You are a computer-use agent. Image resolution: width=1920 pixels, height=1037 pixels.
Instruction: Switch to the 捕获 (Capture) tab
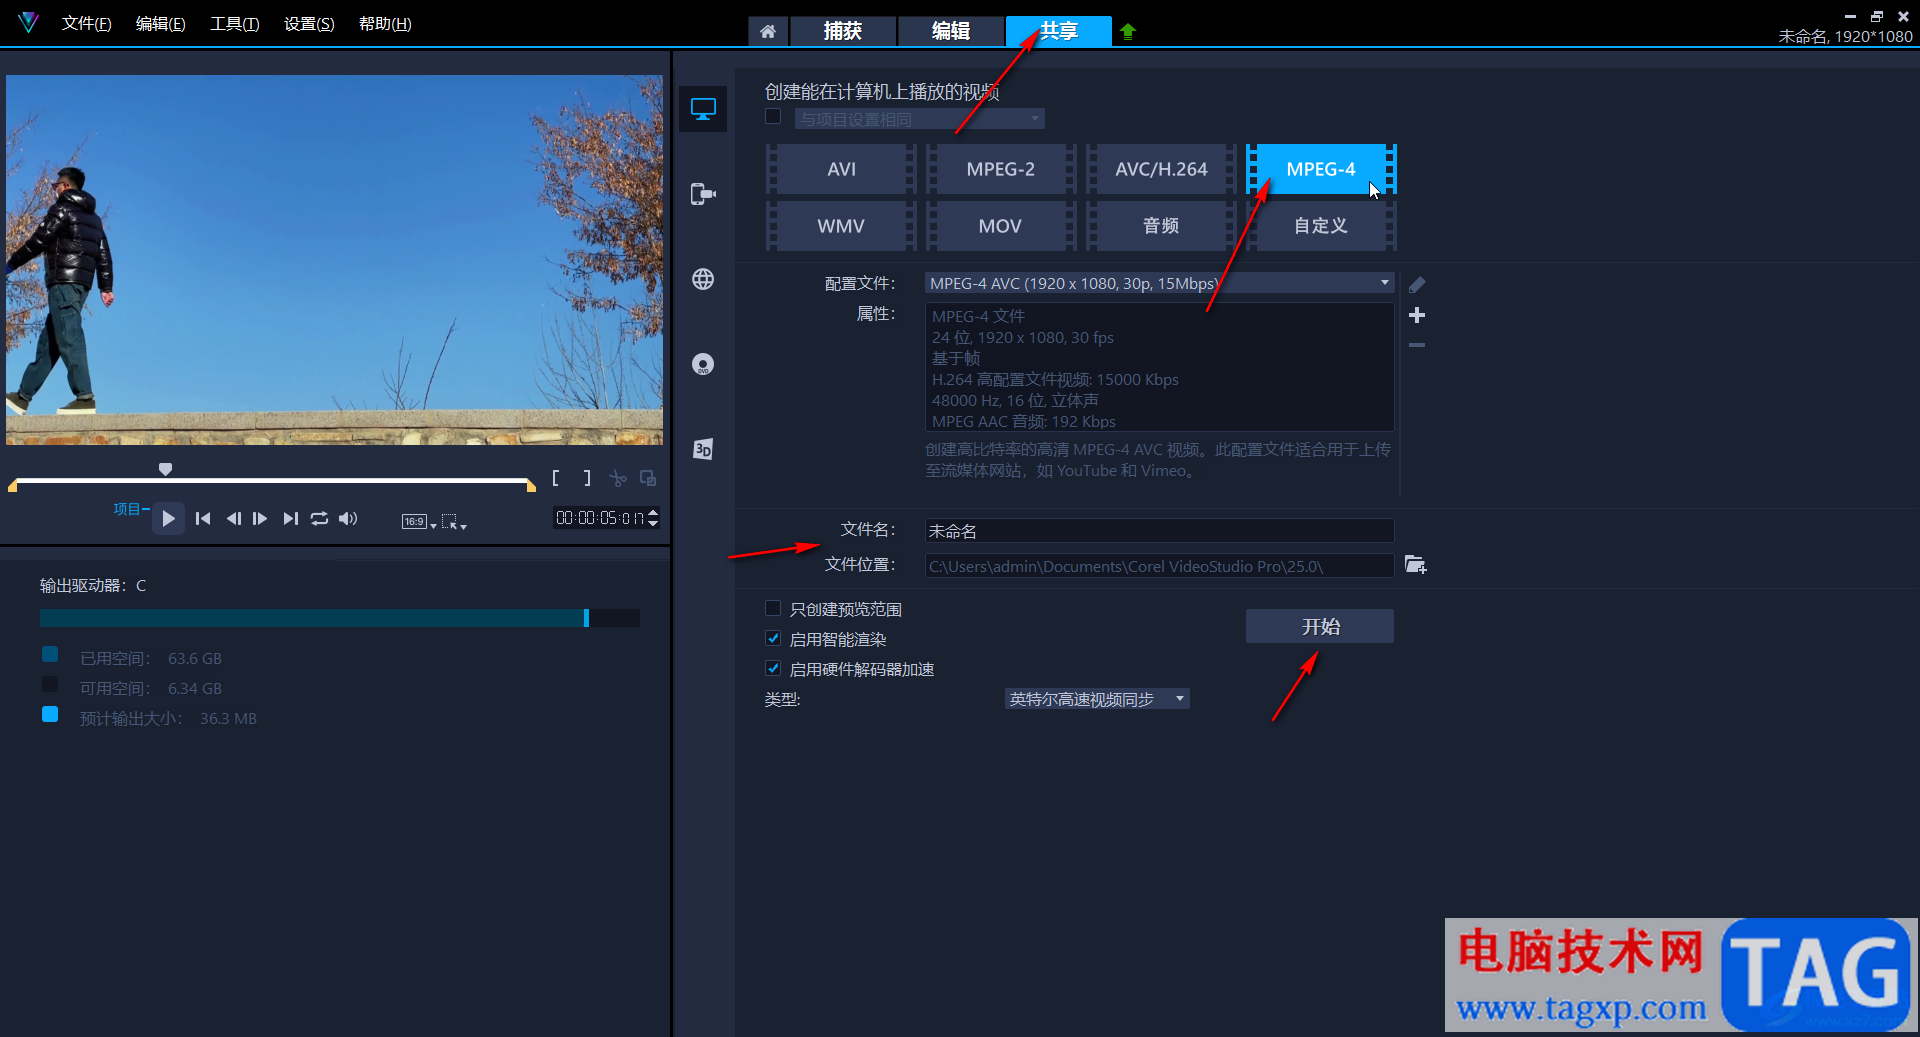pyautogui.click(x=842, y=31)
